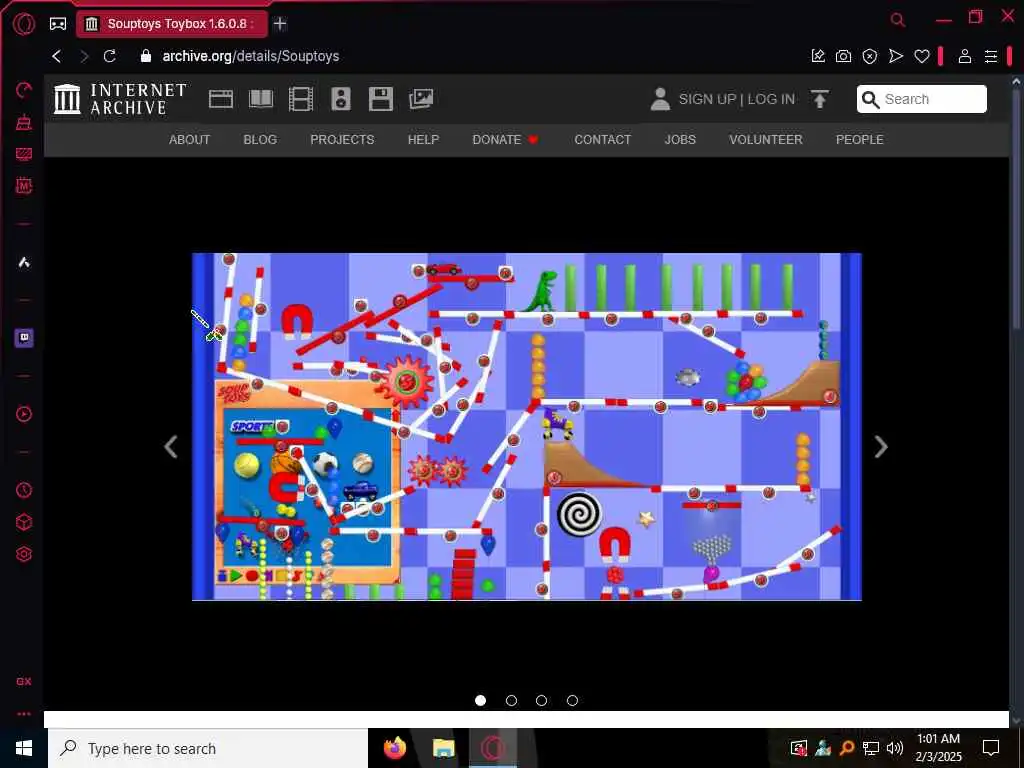Image resolution: width=1024 pixels, height=768 pixels.
Task: Select the Souptoys Toybox 1.6.0.8 tab
Action: click(172, 24)
